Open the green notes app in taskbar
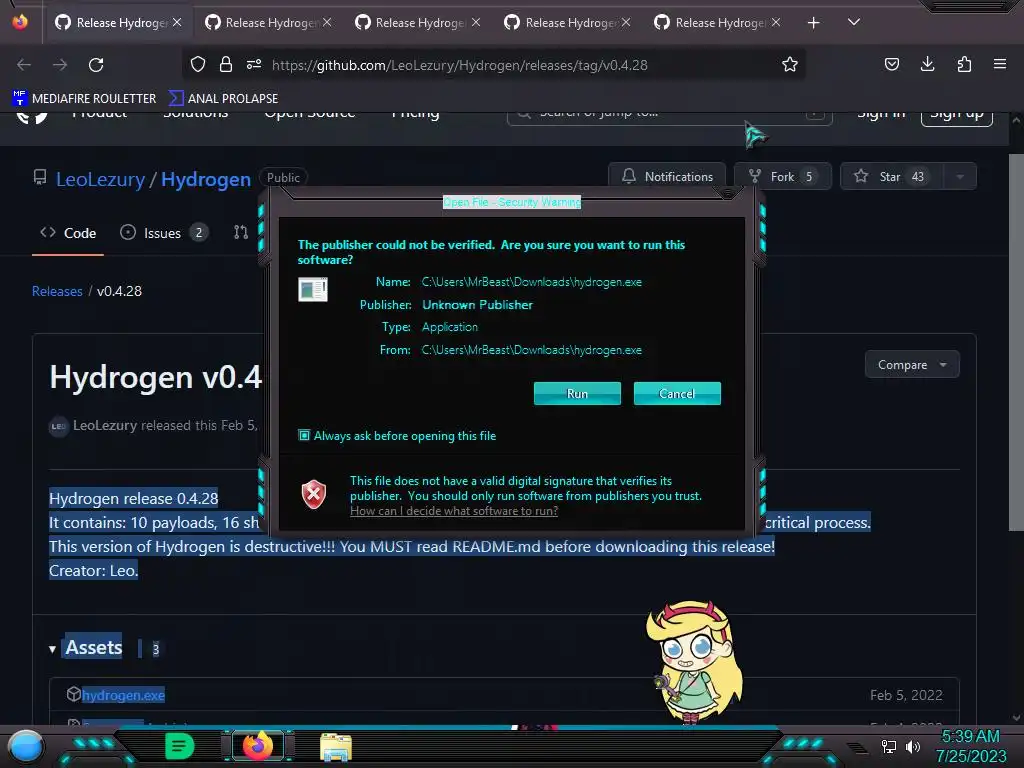The height and width of the screenshot is (768, 1024). [x=180, y=746]
